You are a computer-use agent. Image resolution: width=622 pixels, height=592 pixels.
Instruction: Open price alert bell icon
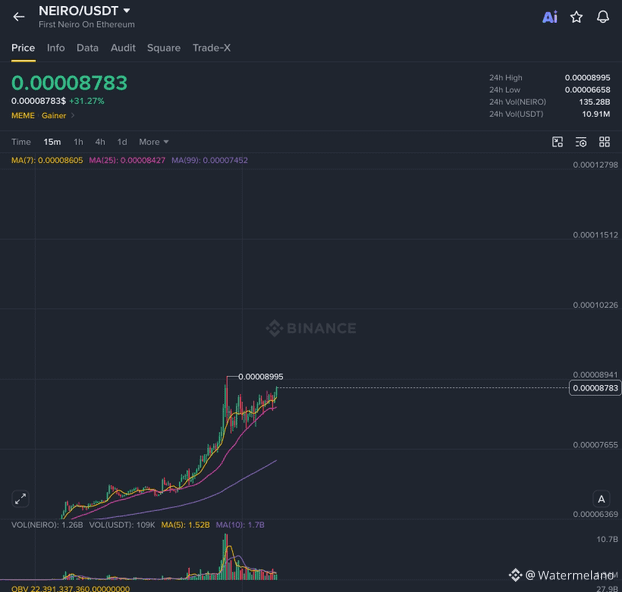coord(603,17)
